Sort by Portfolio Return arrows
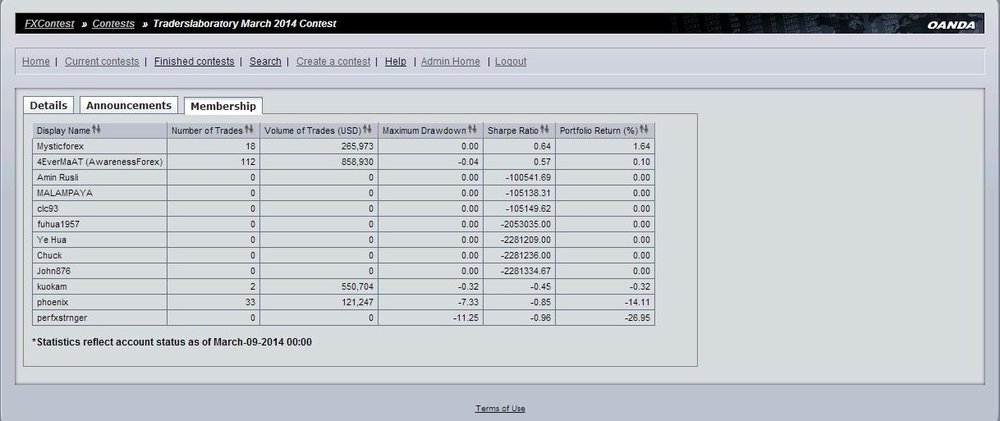Screen dimensions: 1000x421 pos(644,129)
